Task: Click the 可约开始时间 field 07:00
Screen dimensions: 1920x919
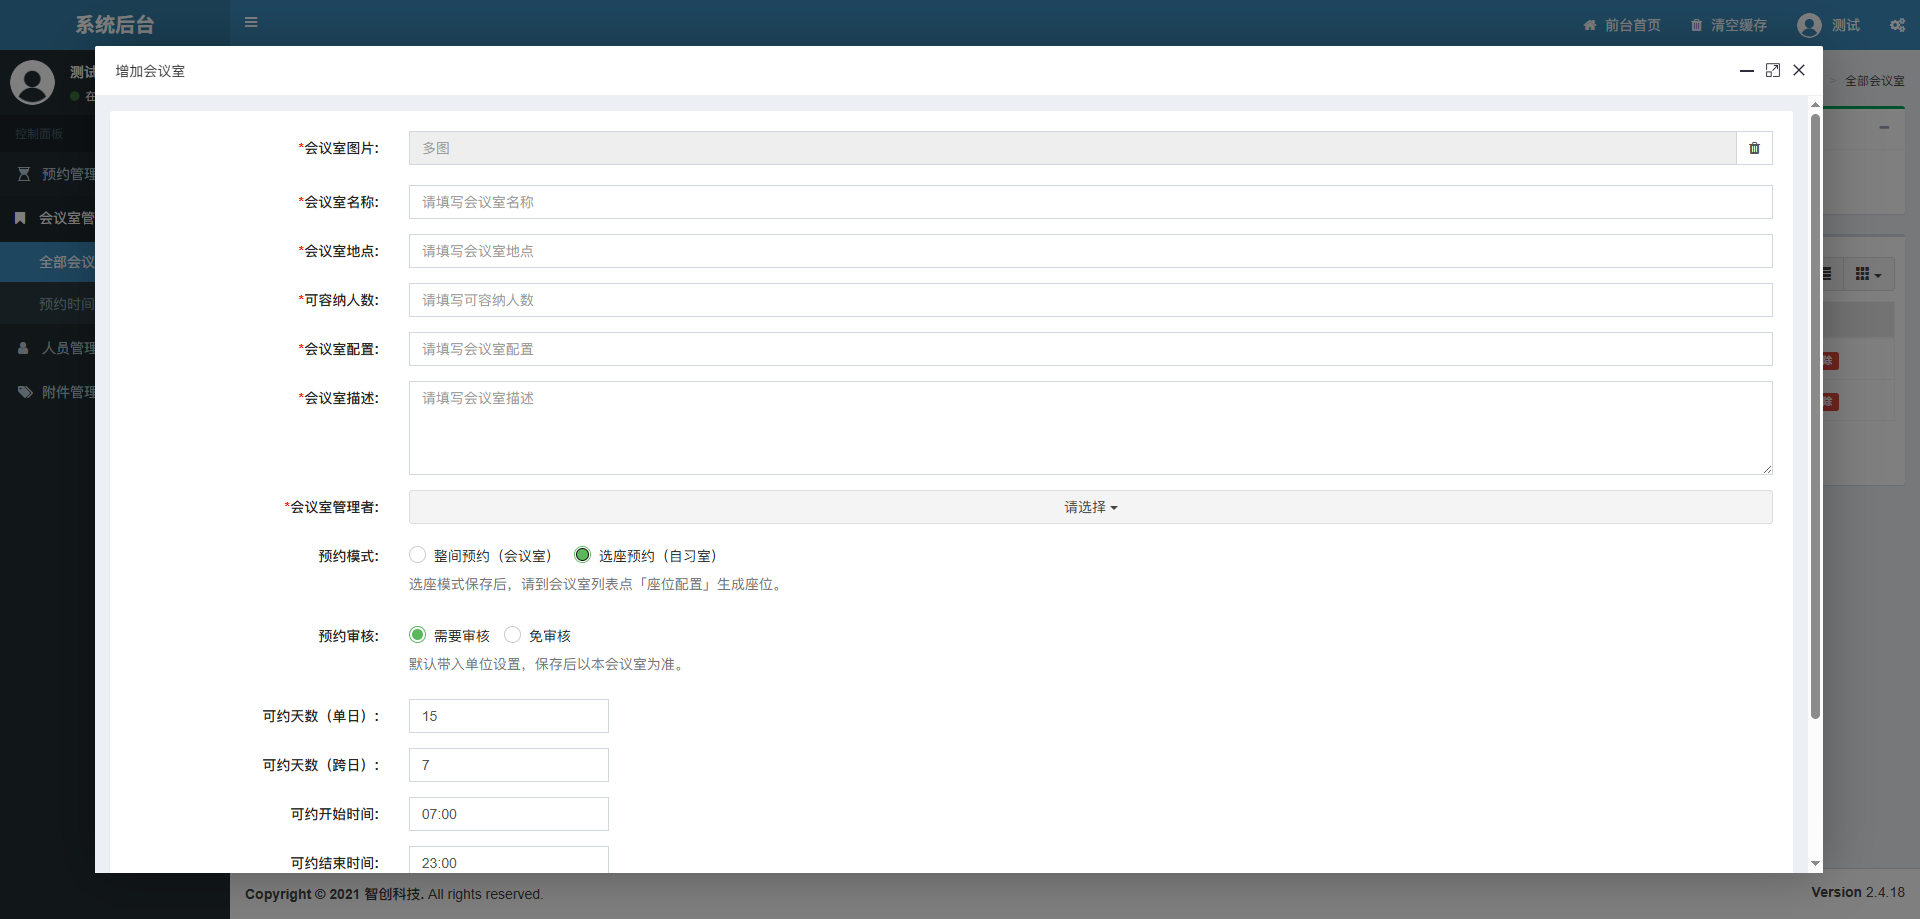Action: coord(508,814)
